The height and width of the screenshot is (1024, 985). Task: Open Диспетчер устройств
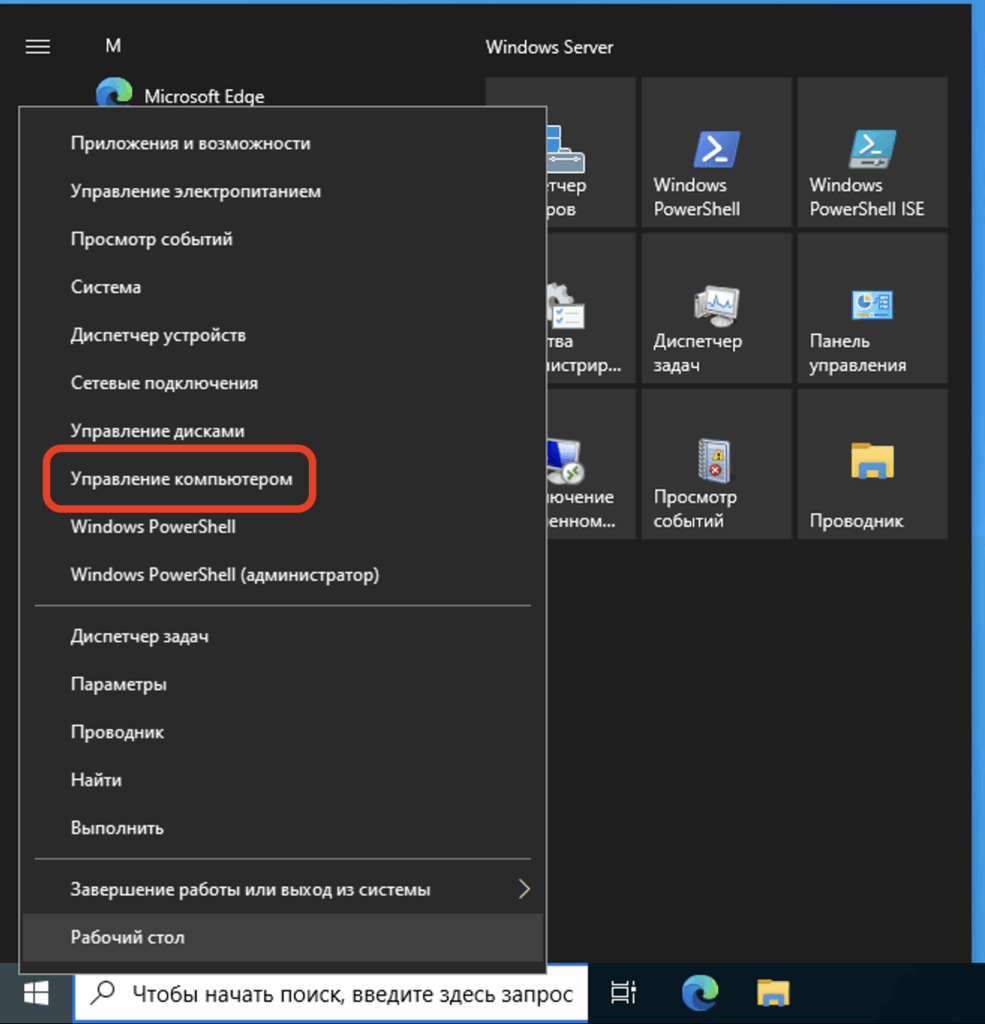(x=283, y=335)
